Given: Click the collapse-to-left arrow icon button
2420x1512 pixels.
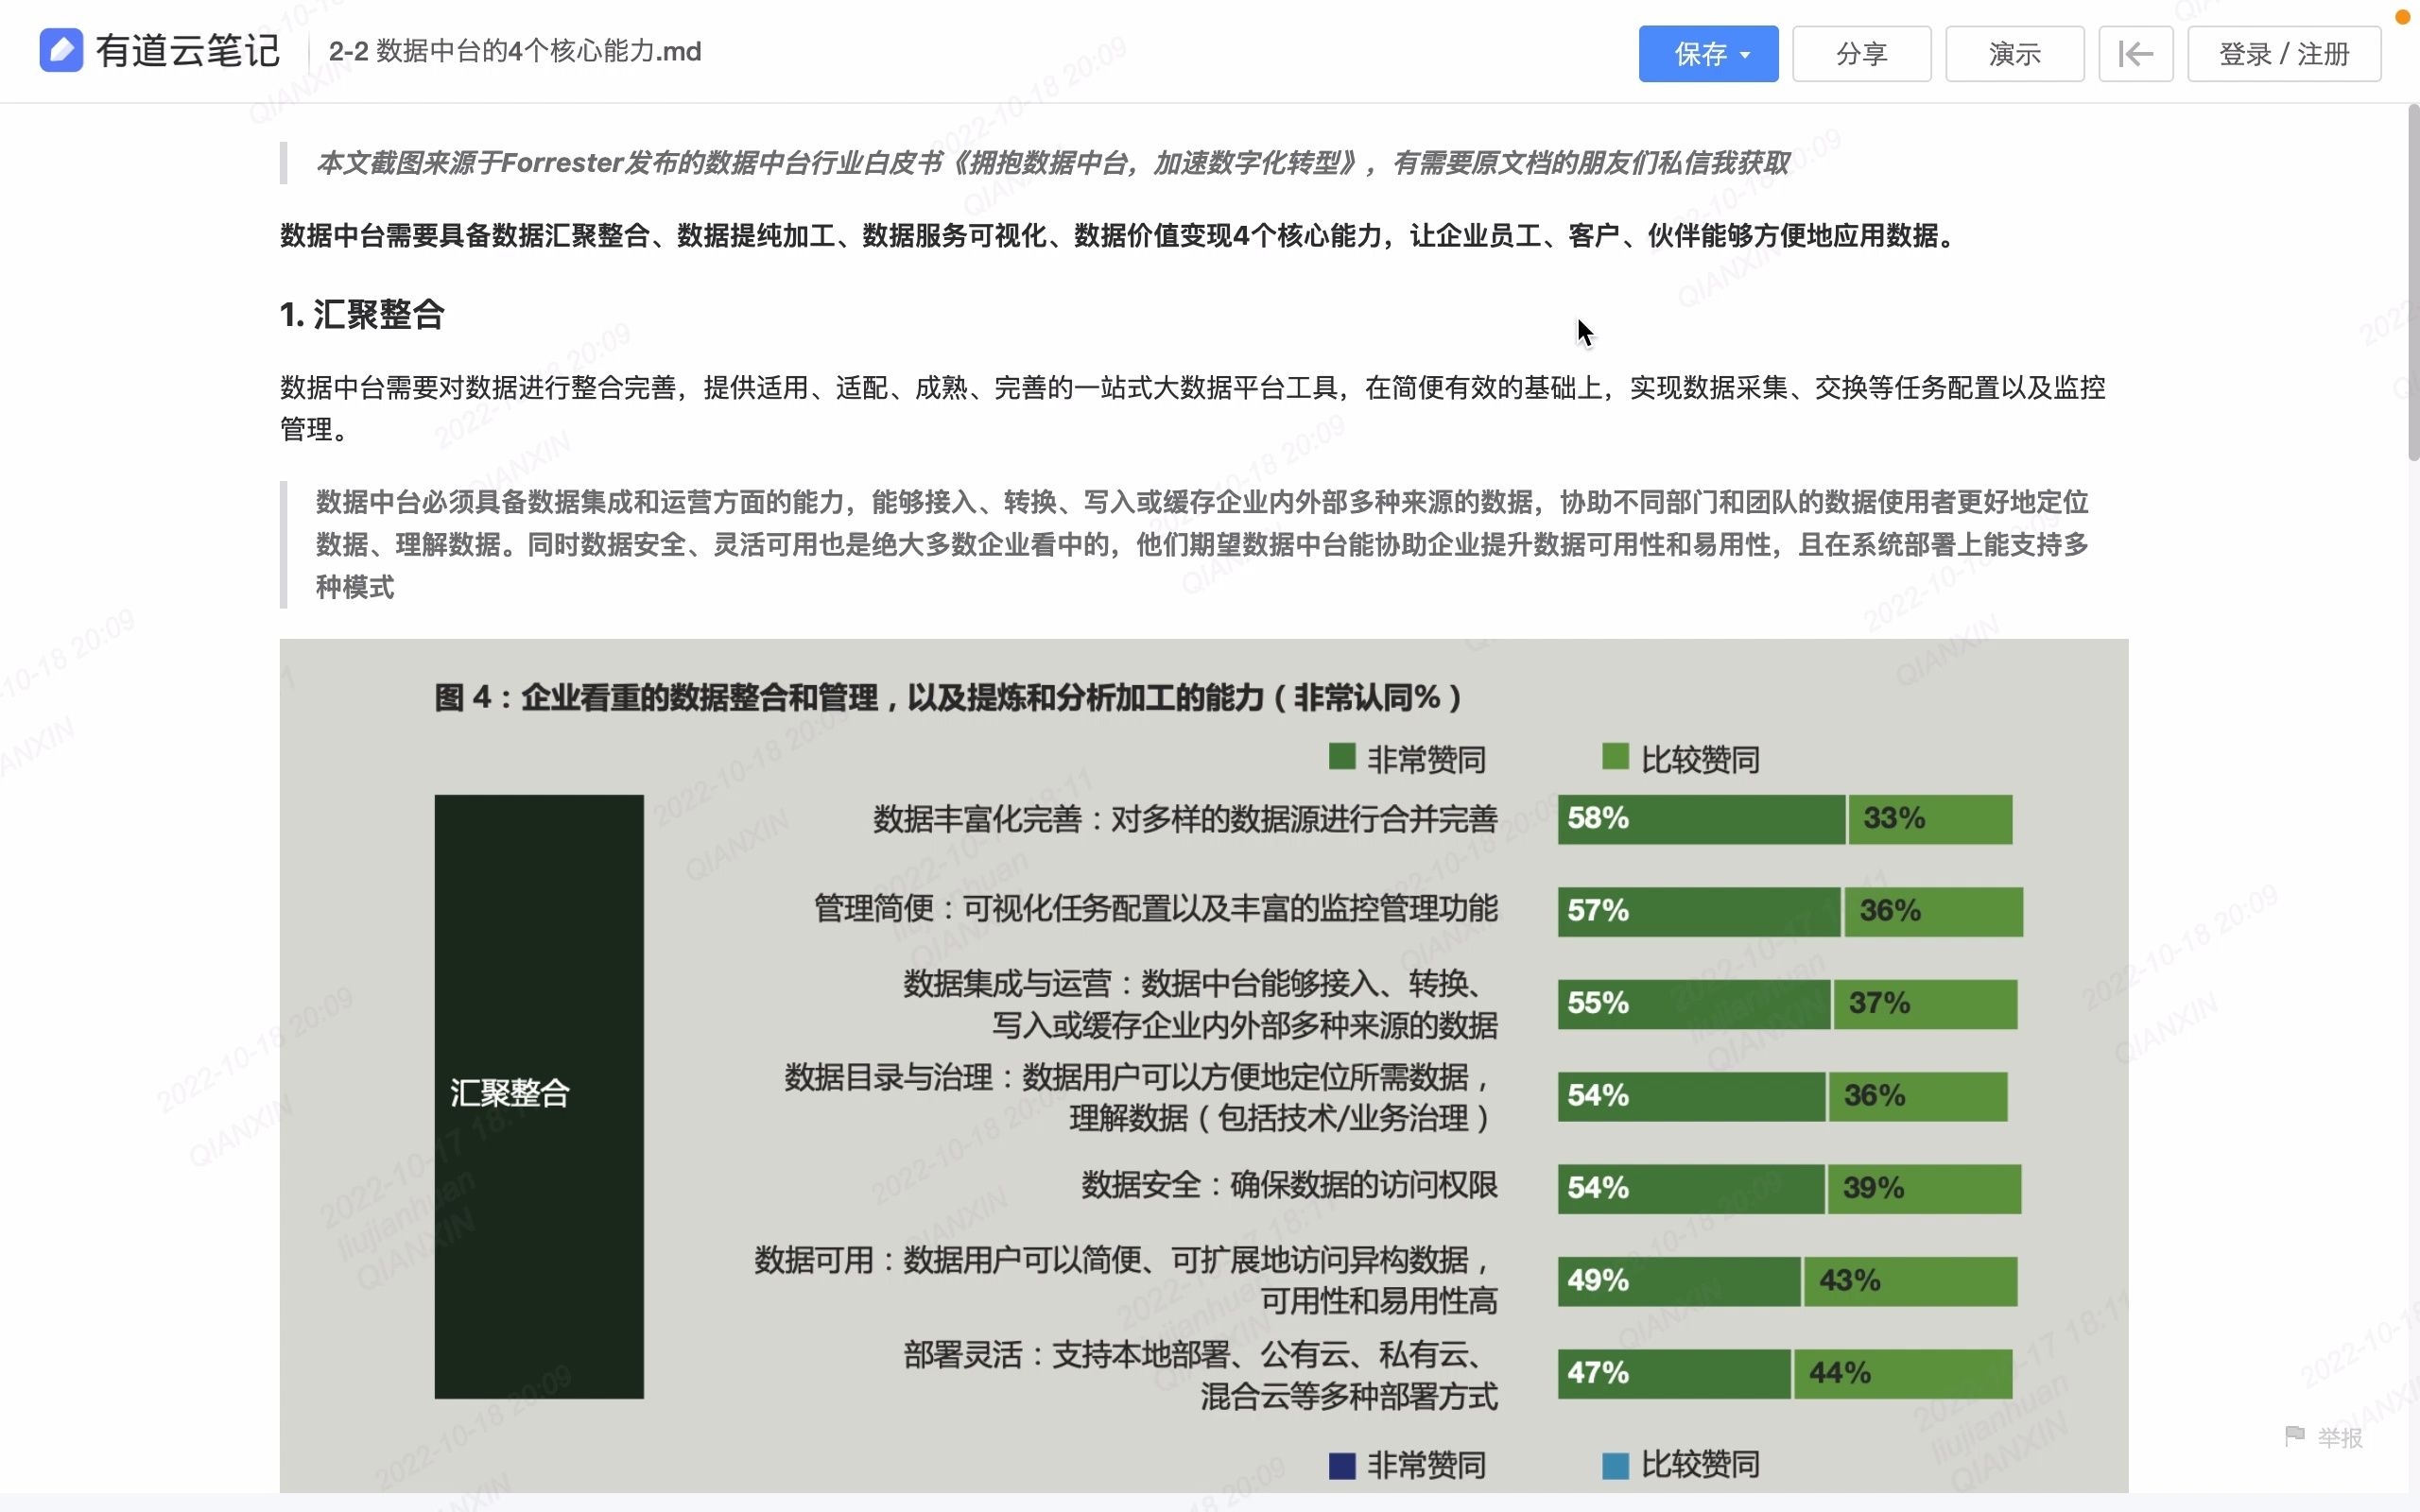Looking at the screenshot, I should pos(2135,54).
